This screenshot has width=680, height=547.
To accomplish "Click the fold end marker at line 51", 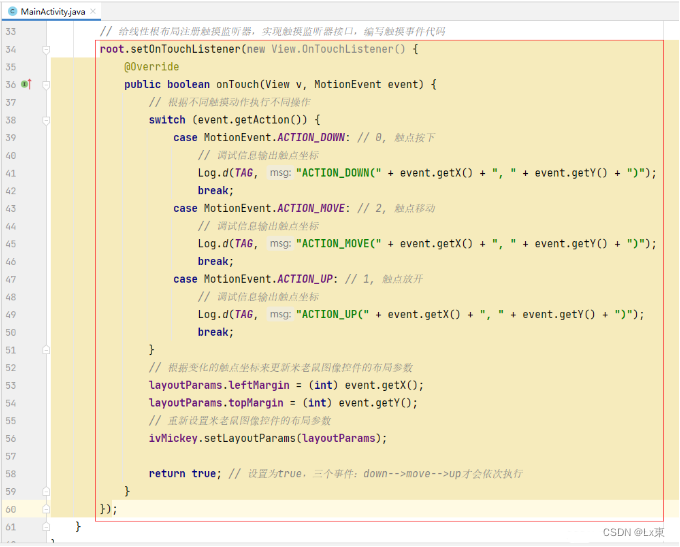I will pos(46,350).
